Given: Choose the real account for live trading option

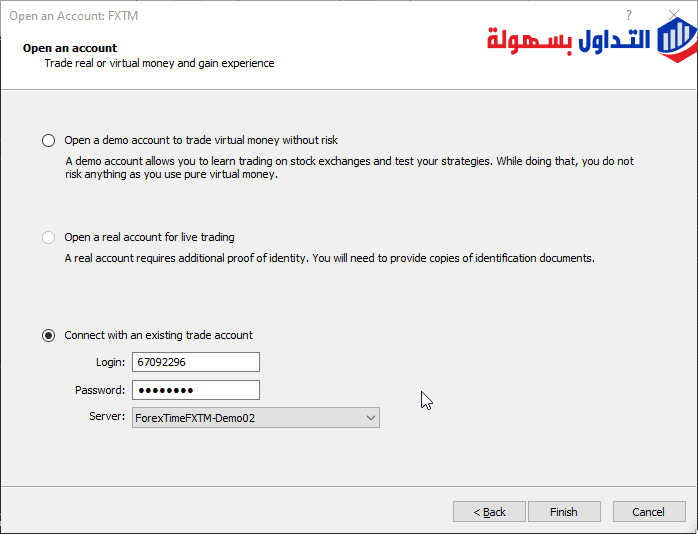Looking at the screenshot, I should (x=49, y=238).
